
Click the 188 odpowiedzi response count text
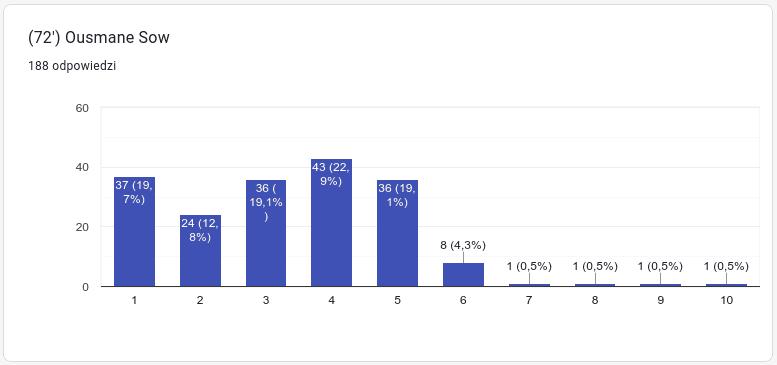72,66
